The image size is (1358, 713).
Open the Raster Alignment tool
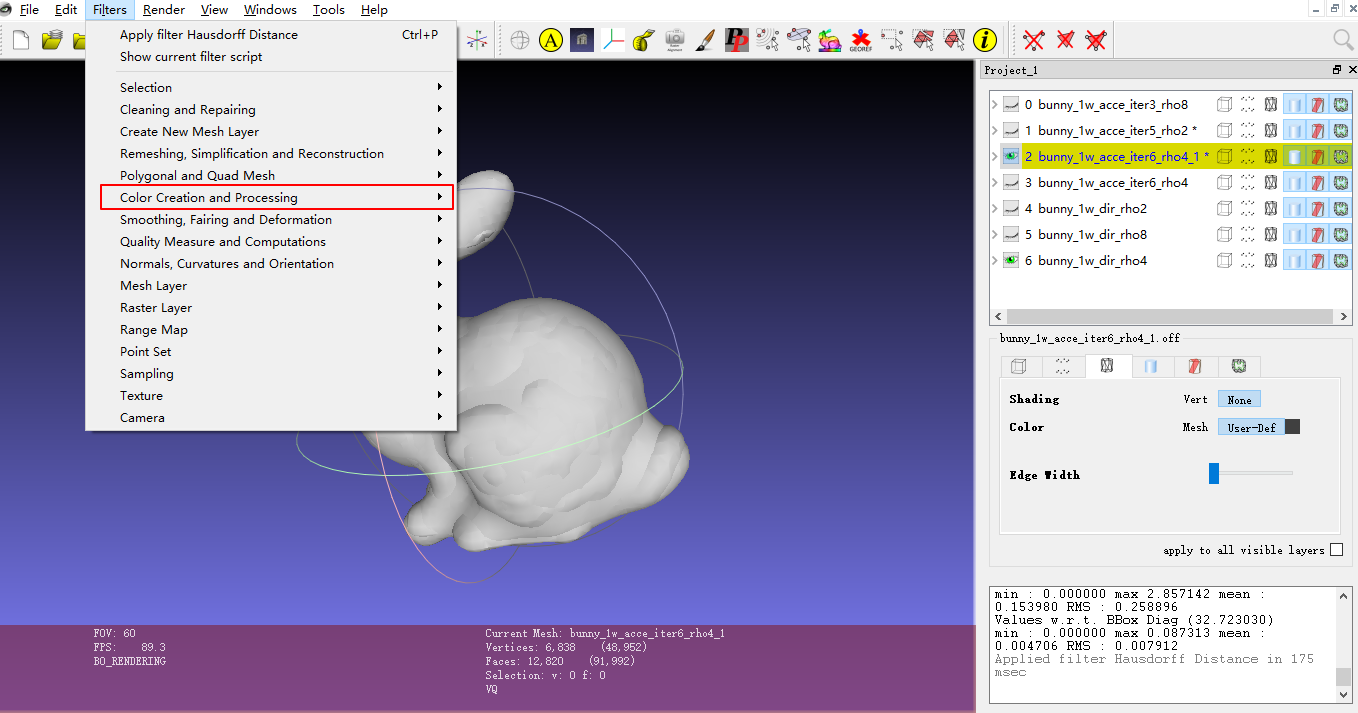click(676, 40)
